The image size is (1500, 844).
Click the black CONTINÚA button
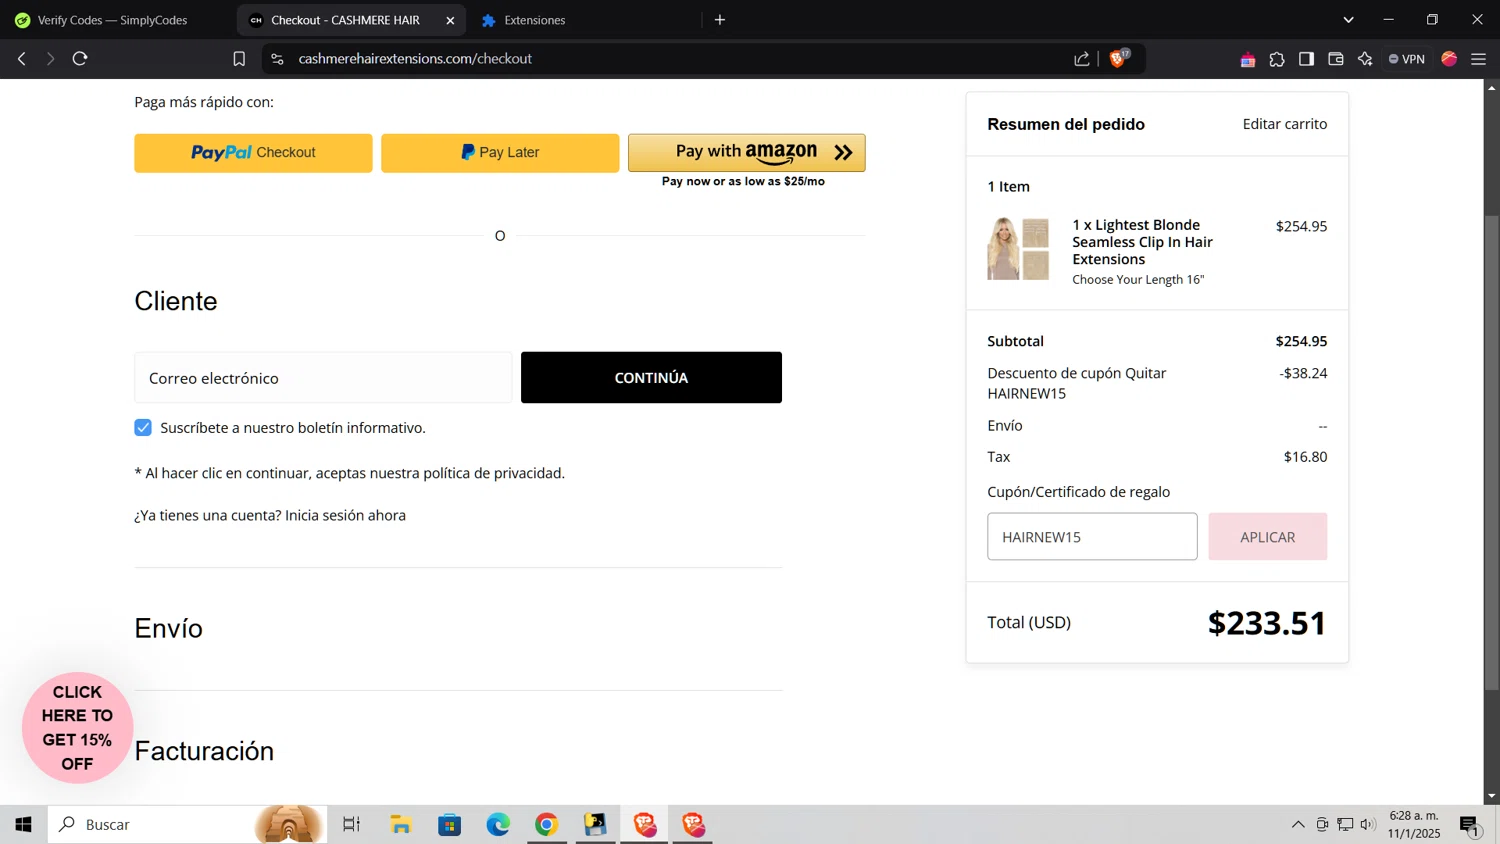click(x=651, y=378)
